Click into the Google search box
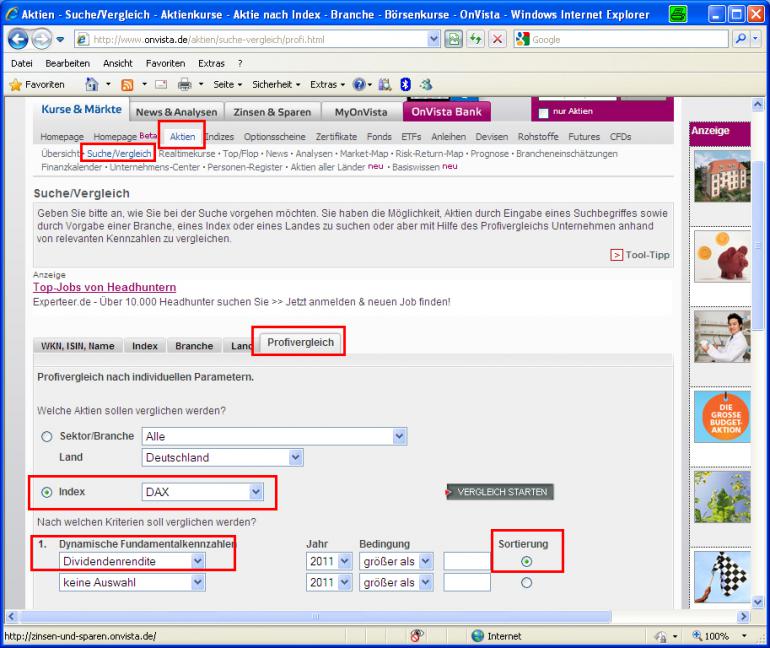Screen dimensions: 770x648 pos(629,39)
